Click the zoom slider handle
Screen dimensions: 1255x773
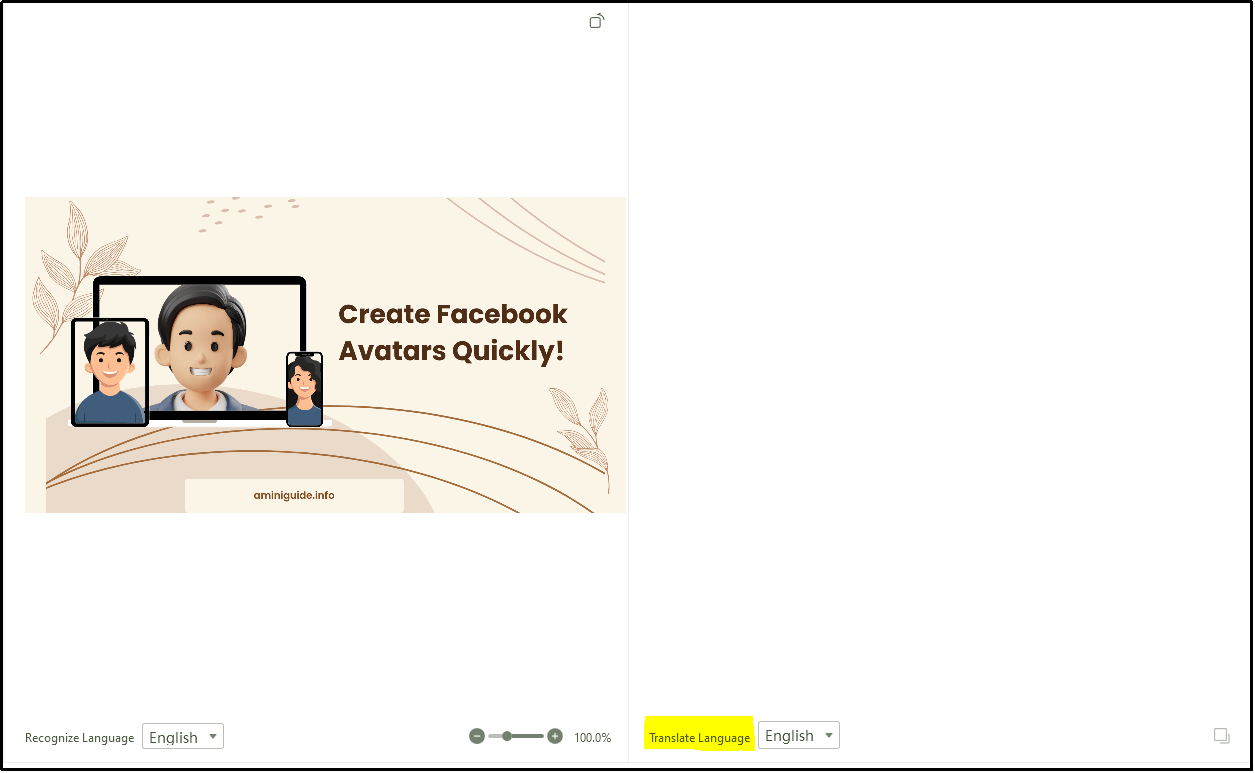[509, 736]
